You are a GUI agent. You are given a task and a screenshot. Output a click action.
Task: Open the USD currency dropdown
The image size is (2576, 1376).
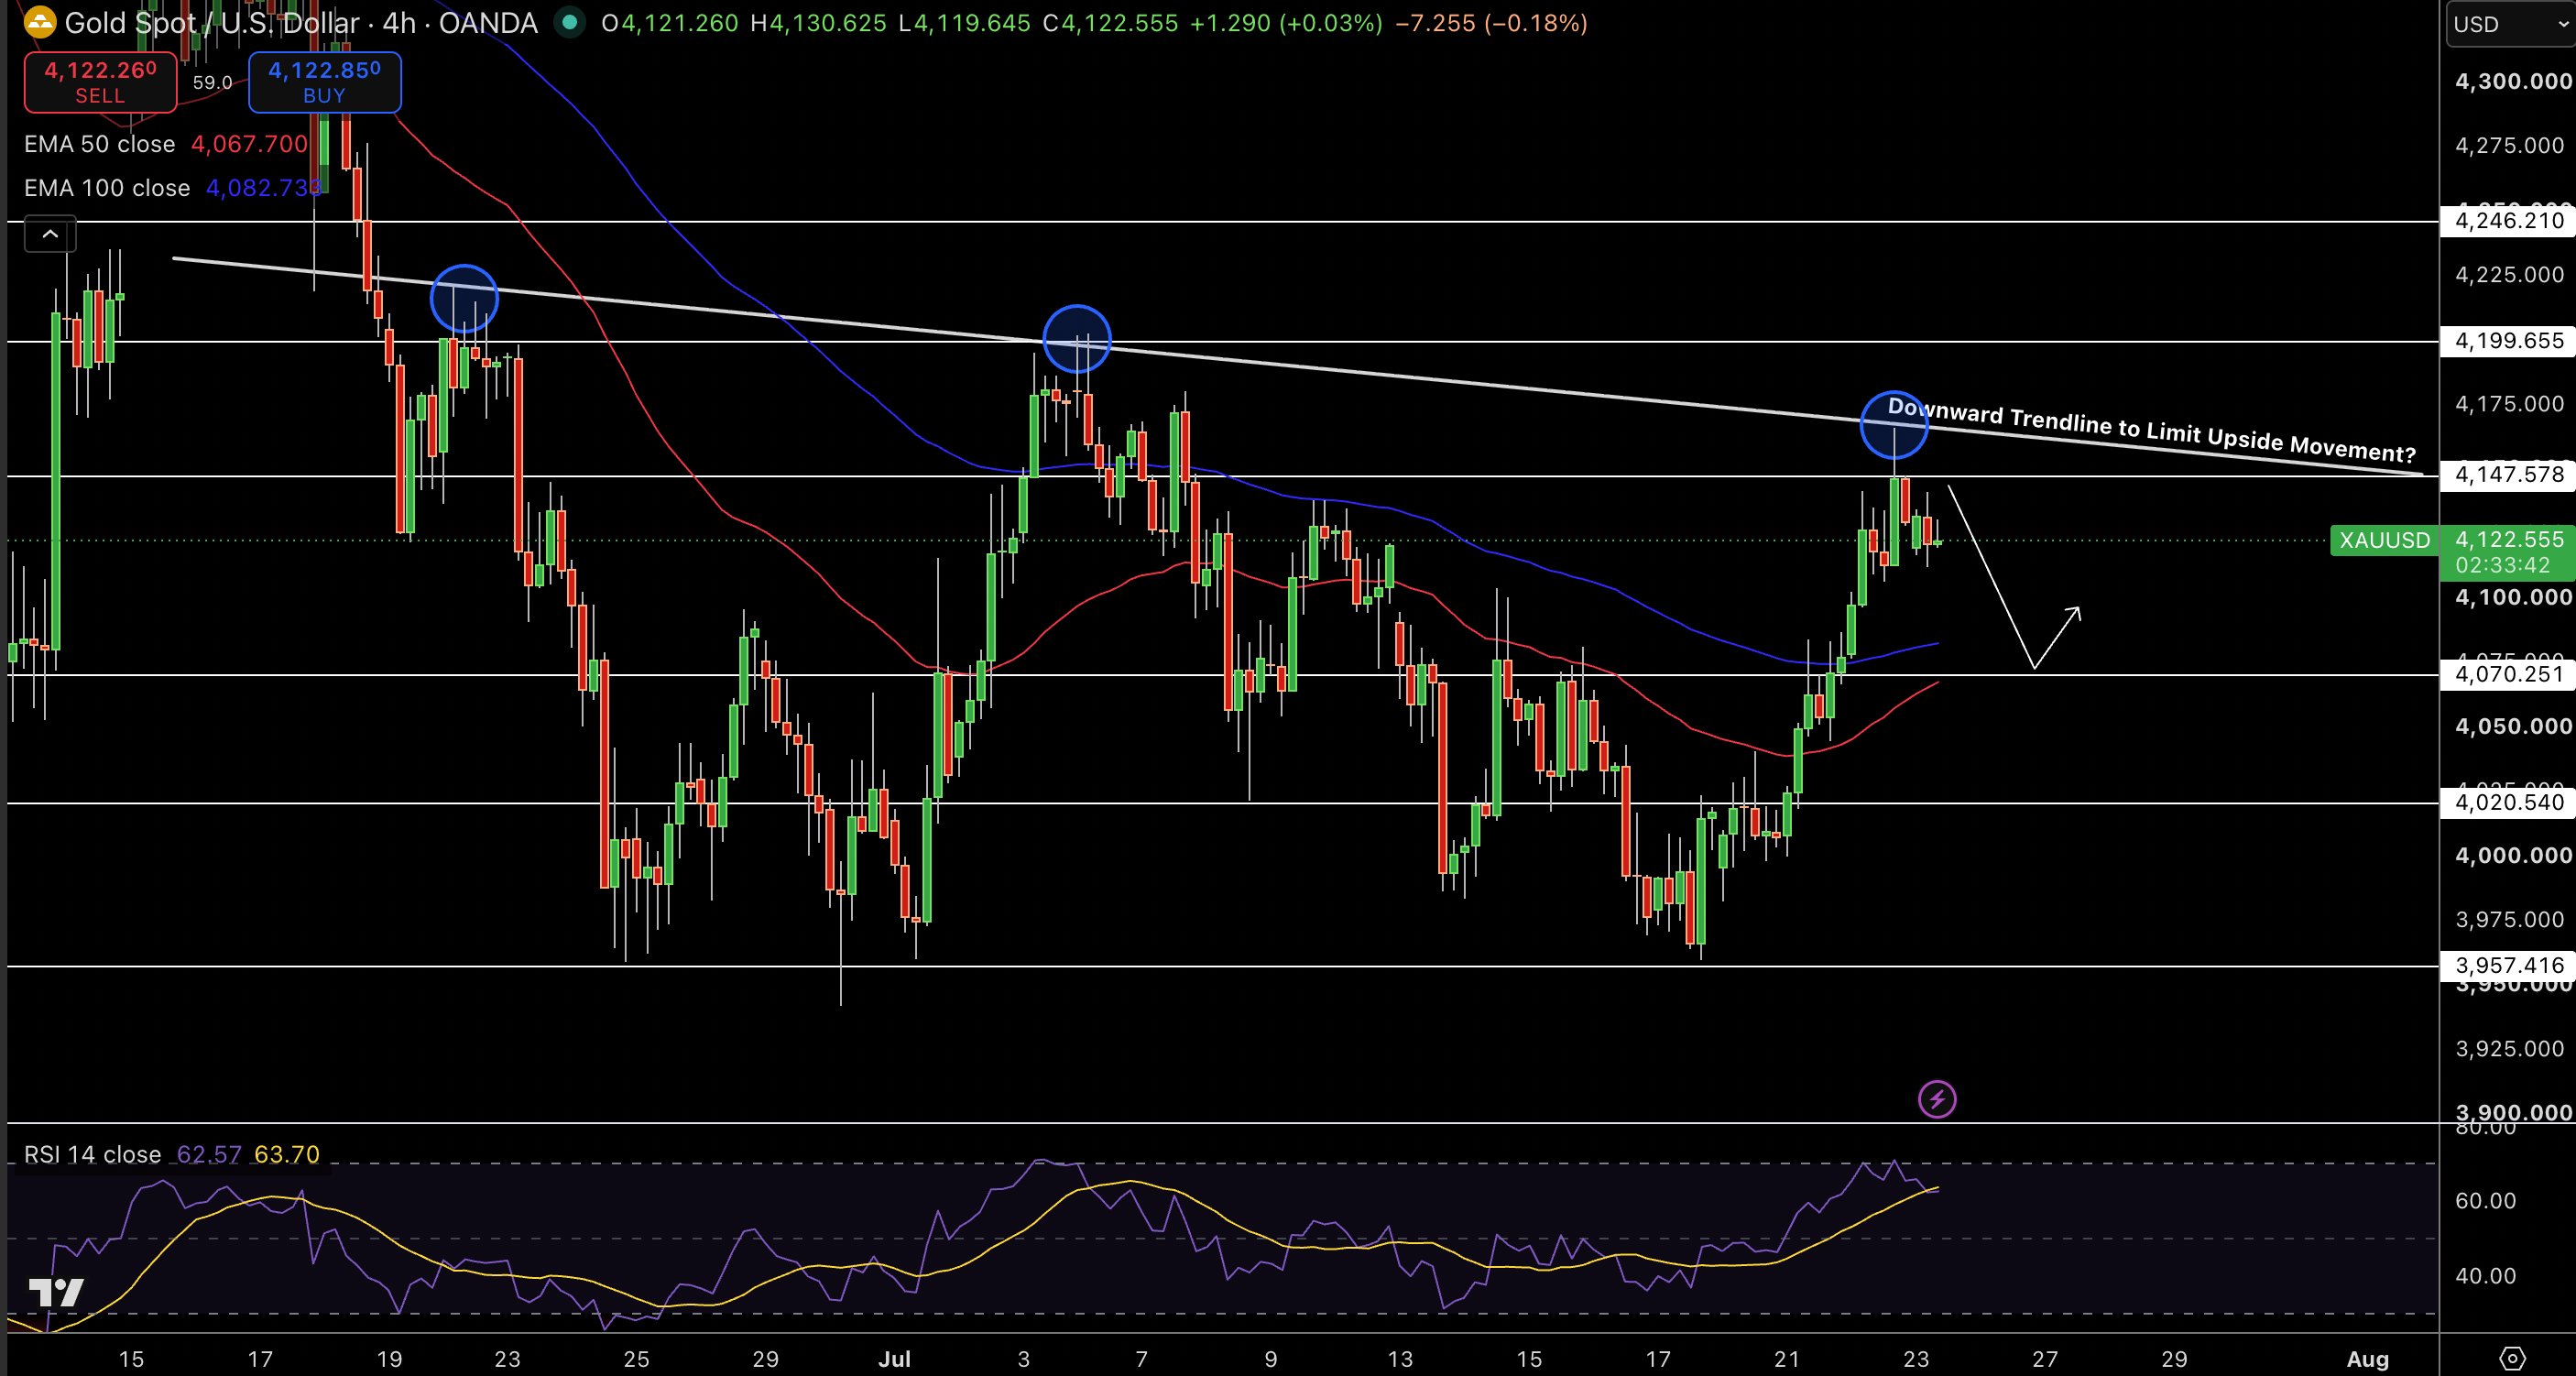2510,24
